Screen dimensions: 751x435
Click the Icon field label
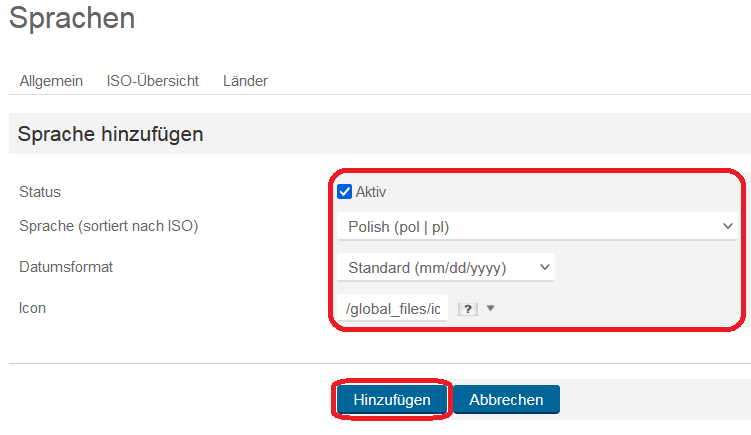coord(33,308)
